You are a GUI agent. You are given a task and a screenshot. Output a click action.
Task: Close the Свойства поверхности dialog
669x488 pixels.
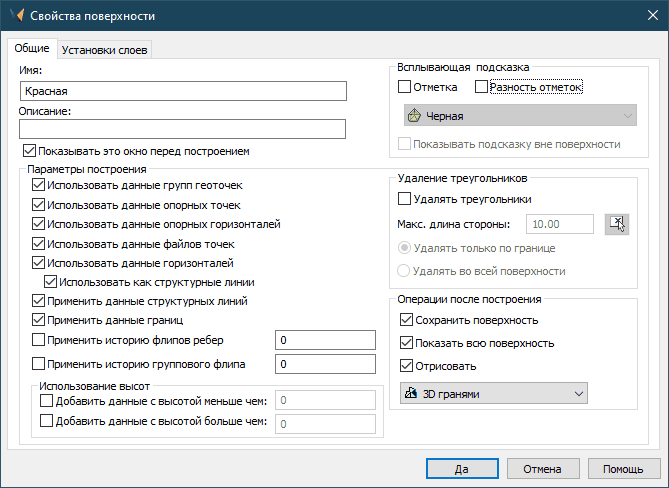pyautogui.click(x=646, y=16)
